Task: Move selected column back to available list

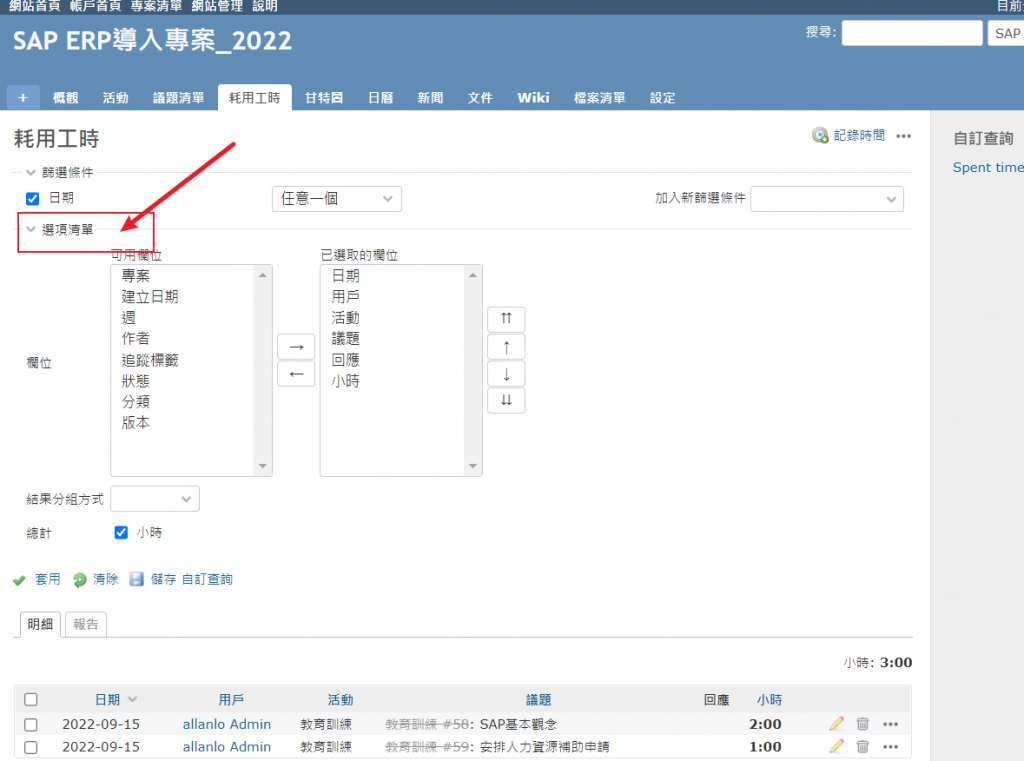Action: point(296,374)
